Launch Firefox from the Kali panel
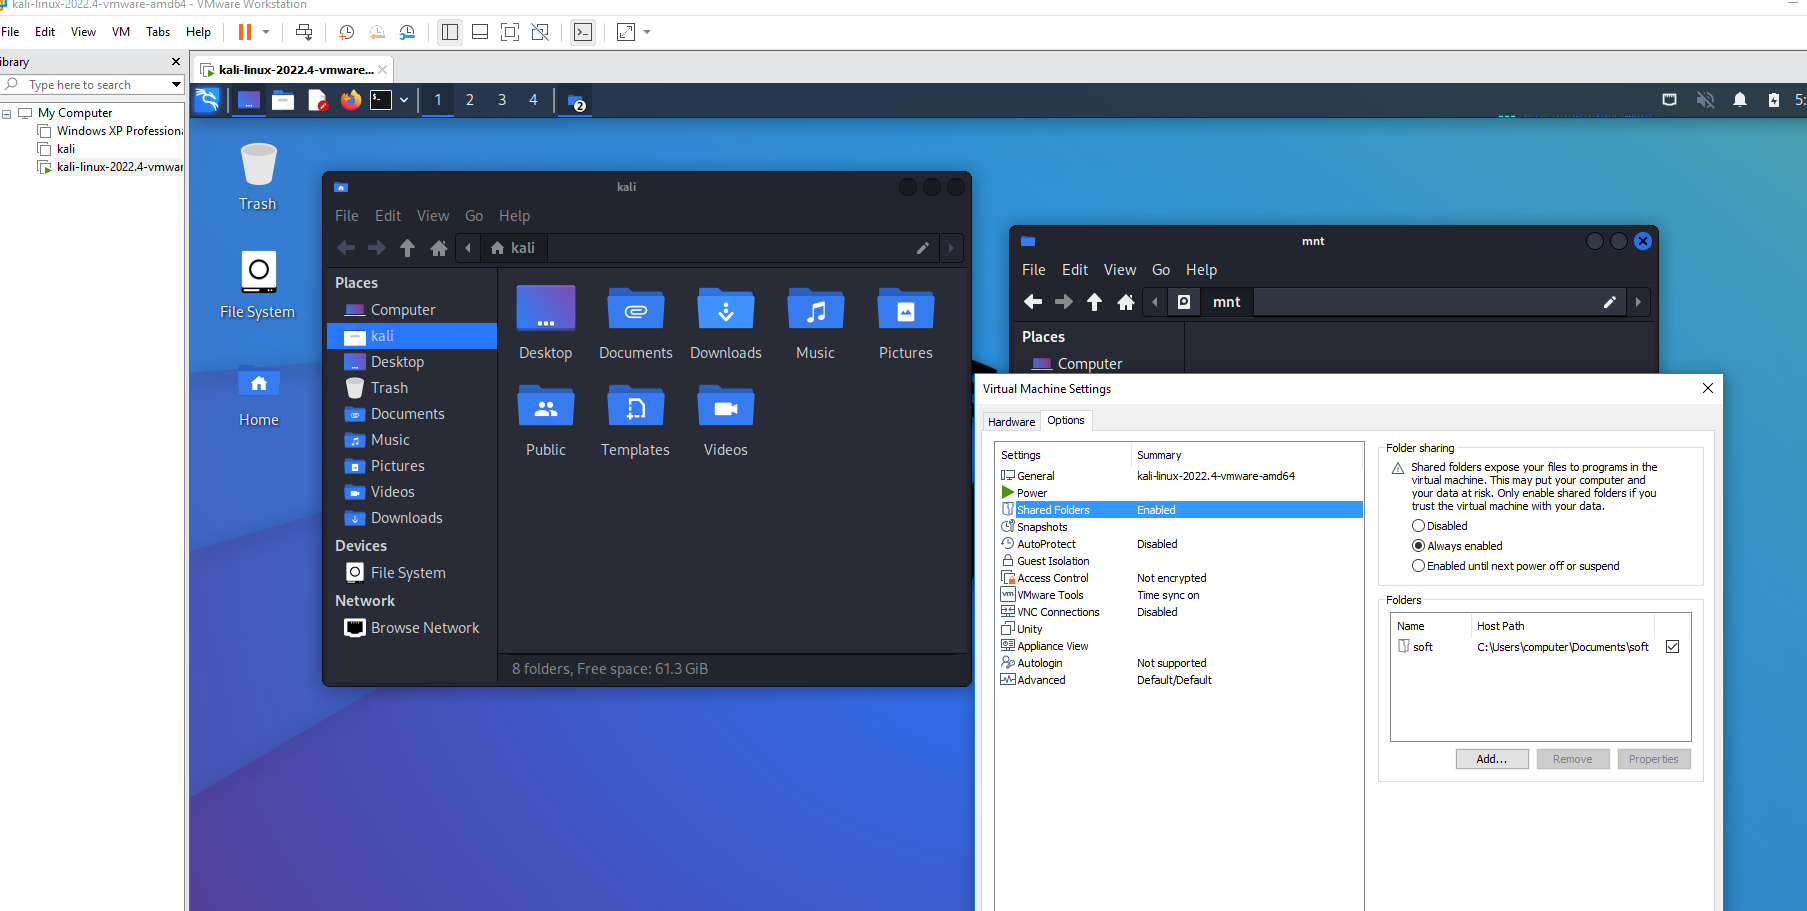Screen dimensions: 1807x911 [350, 100]
